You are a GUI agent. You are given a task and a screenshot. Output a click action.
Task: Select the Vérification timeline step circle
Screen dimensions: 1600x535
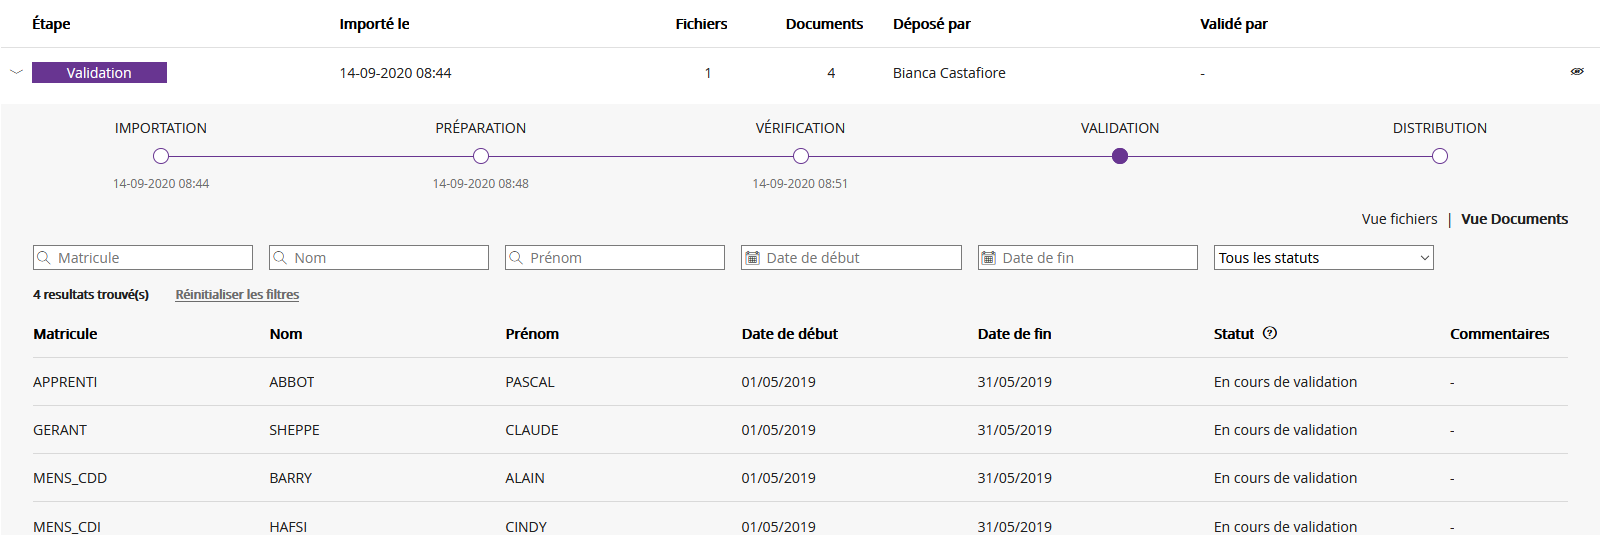point(801,156)
